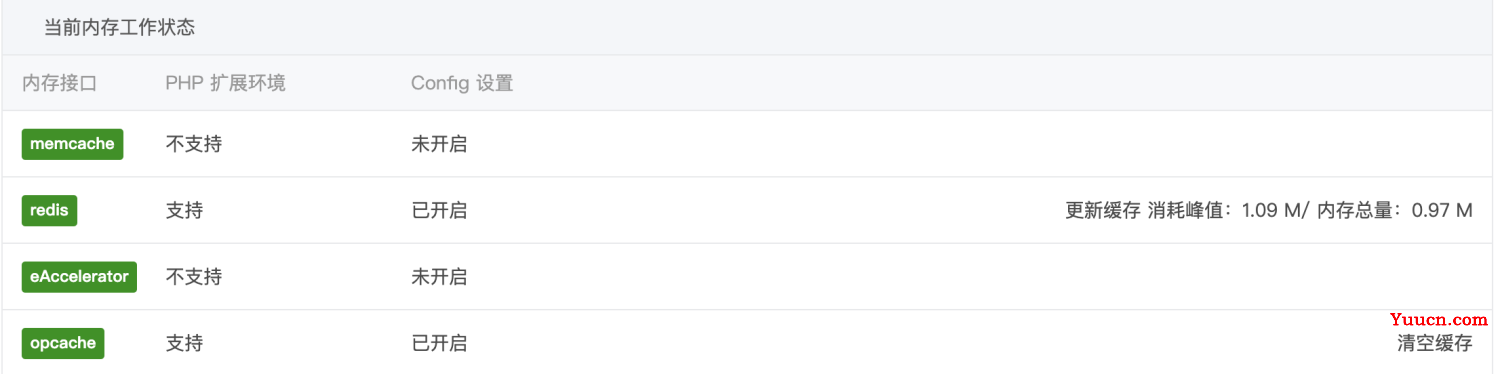Click memcache's 未开启 config status
This screenshot has width=1500, height=374.
point(439,144)
